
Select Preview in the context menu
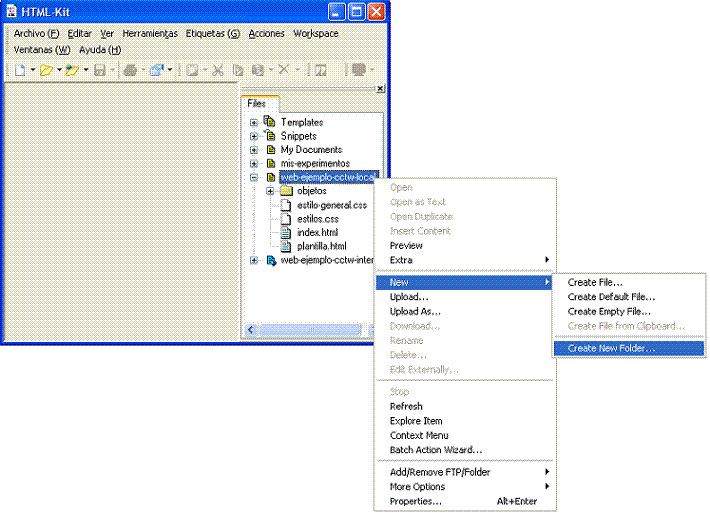tap(465, 245)
